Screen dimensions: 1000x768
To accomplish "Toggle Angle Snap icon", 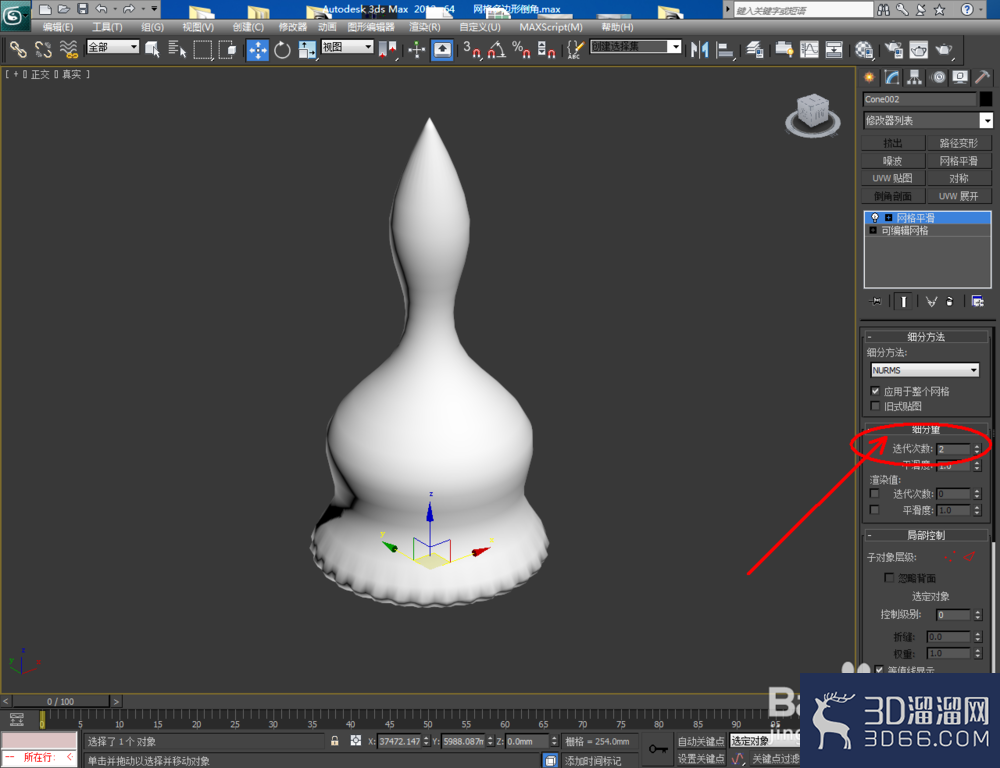I will (497, 50).
